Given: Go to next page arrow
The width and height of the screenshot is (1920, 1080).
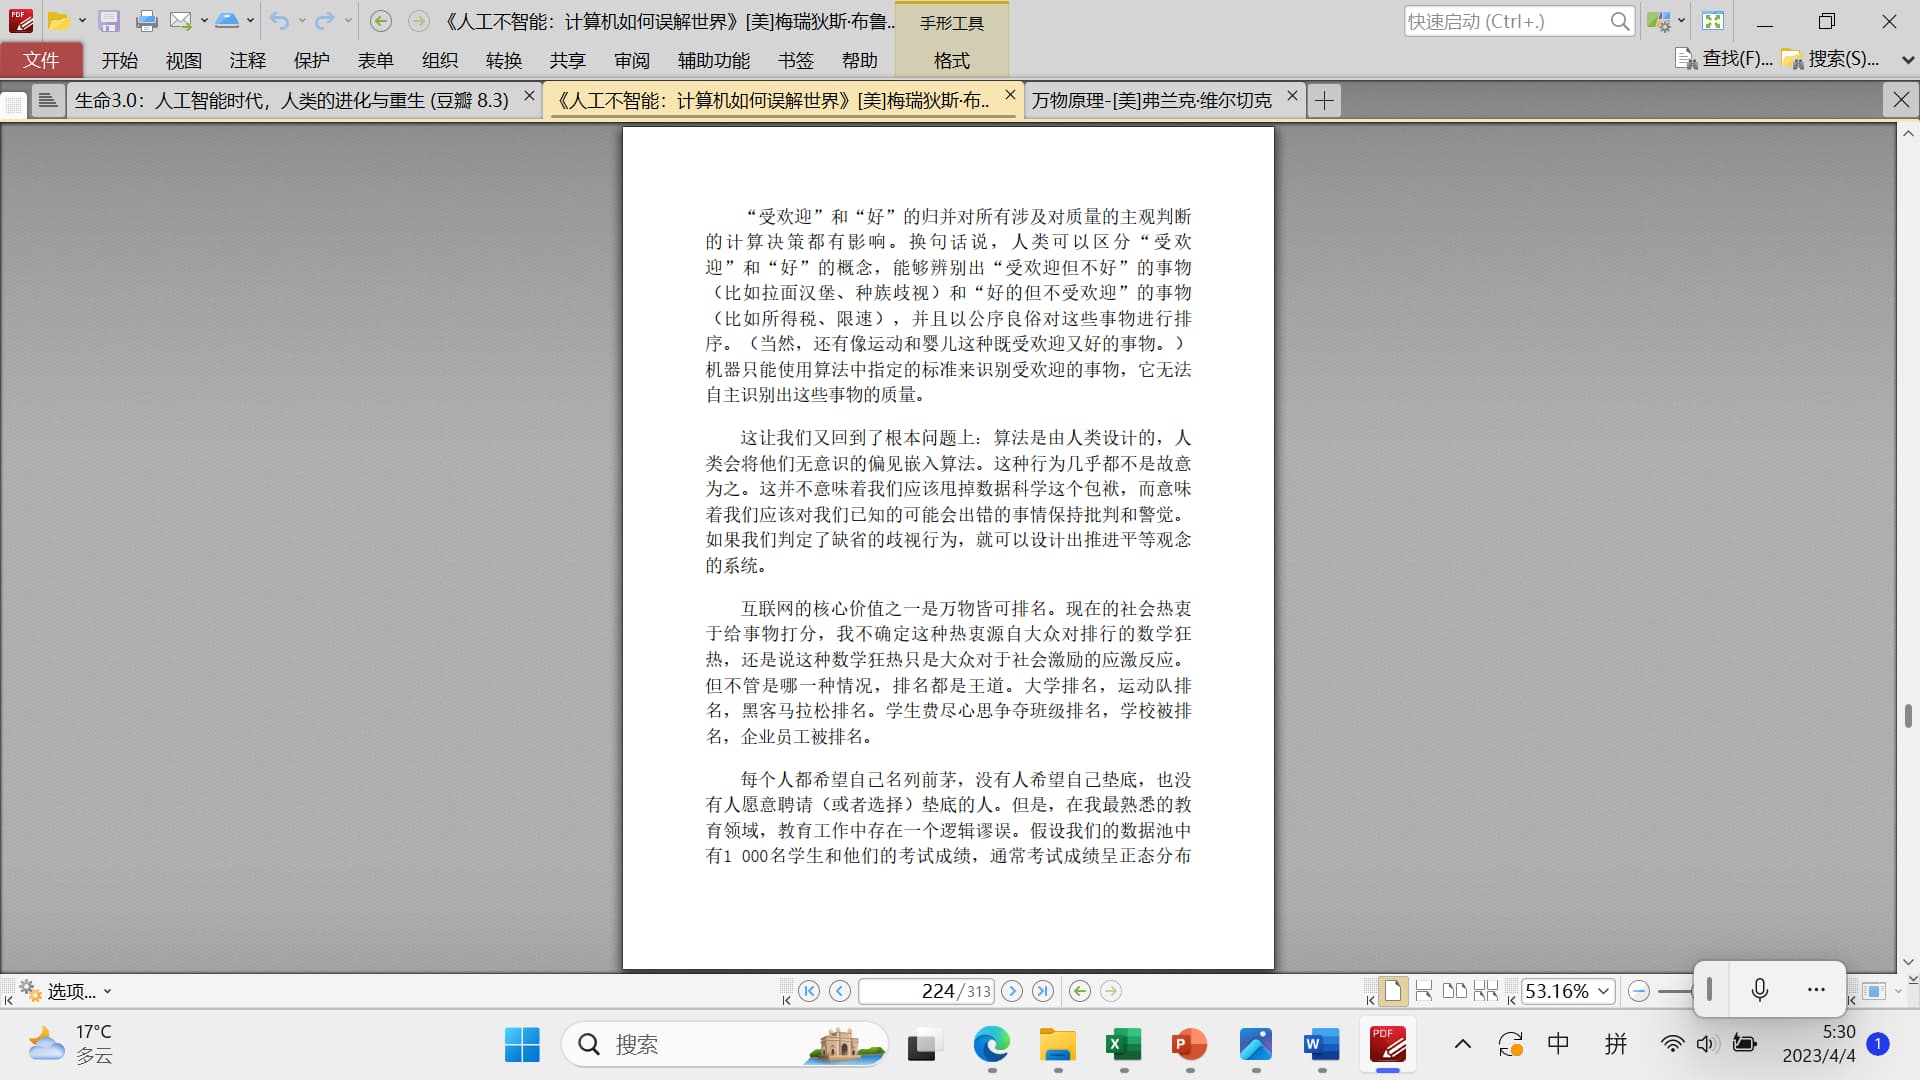Looking at the screenshot, I should [x=1012, y=991].
